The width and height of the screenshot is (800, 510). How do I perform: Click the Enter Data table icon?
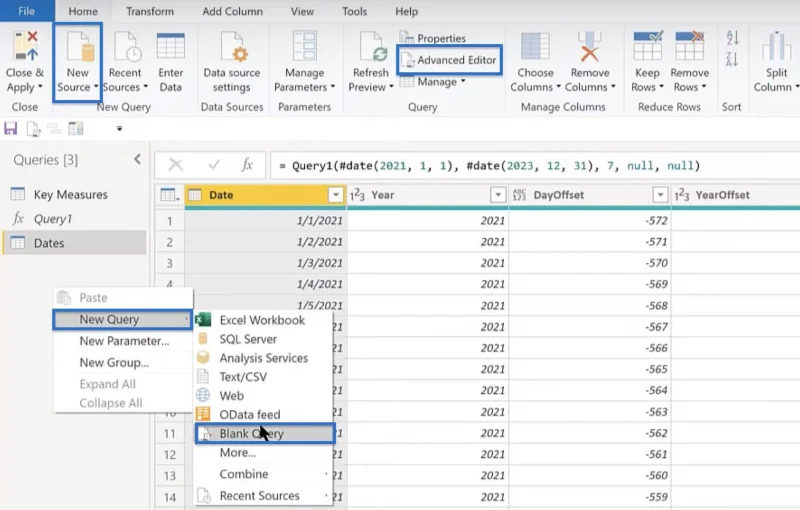pos(170,46)
